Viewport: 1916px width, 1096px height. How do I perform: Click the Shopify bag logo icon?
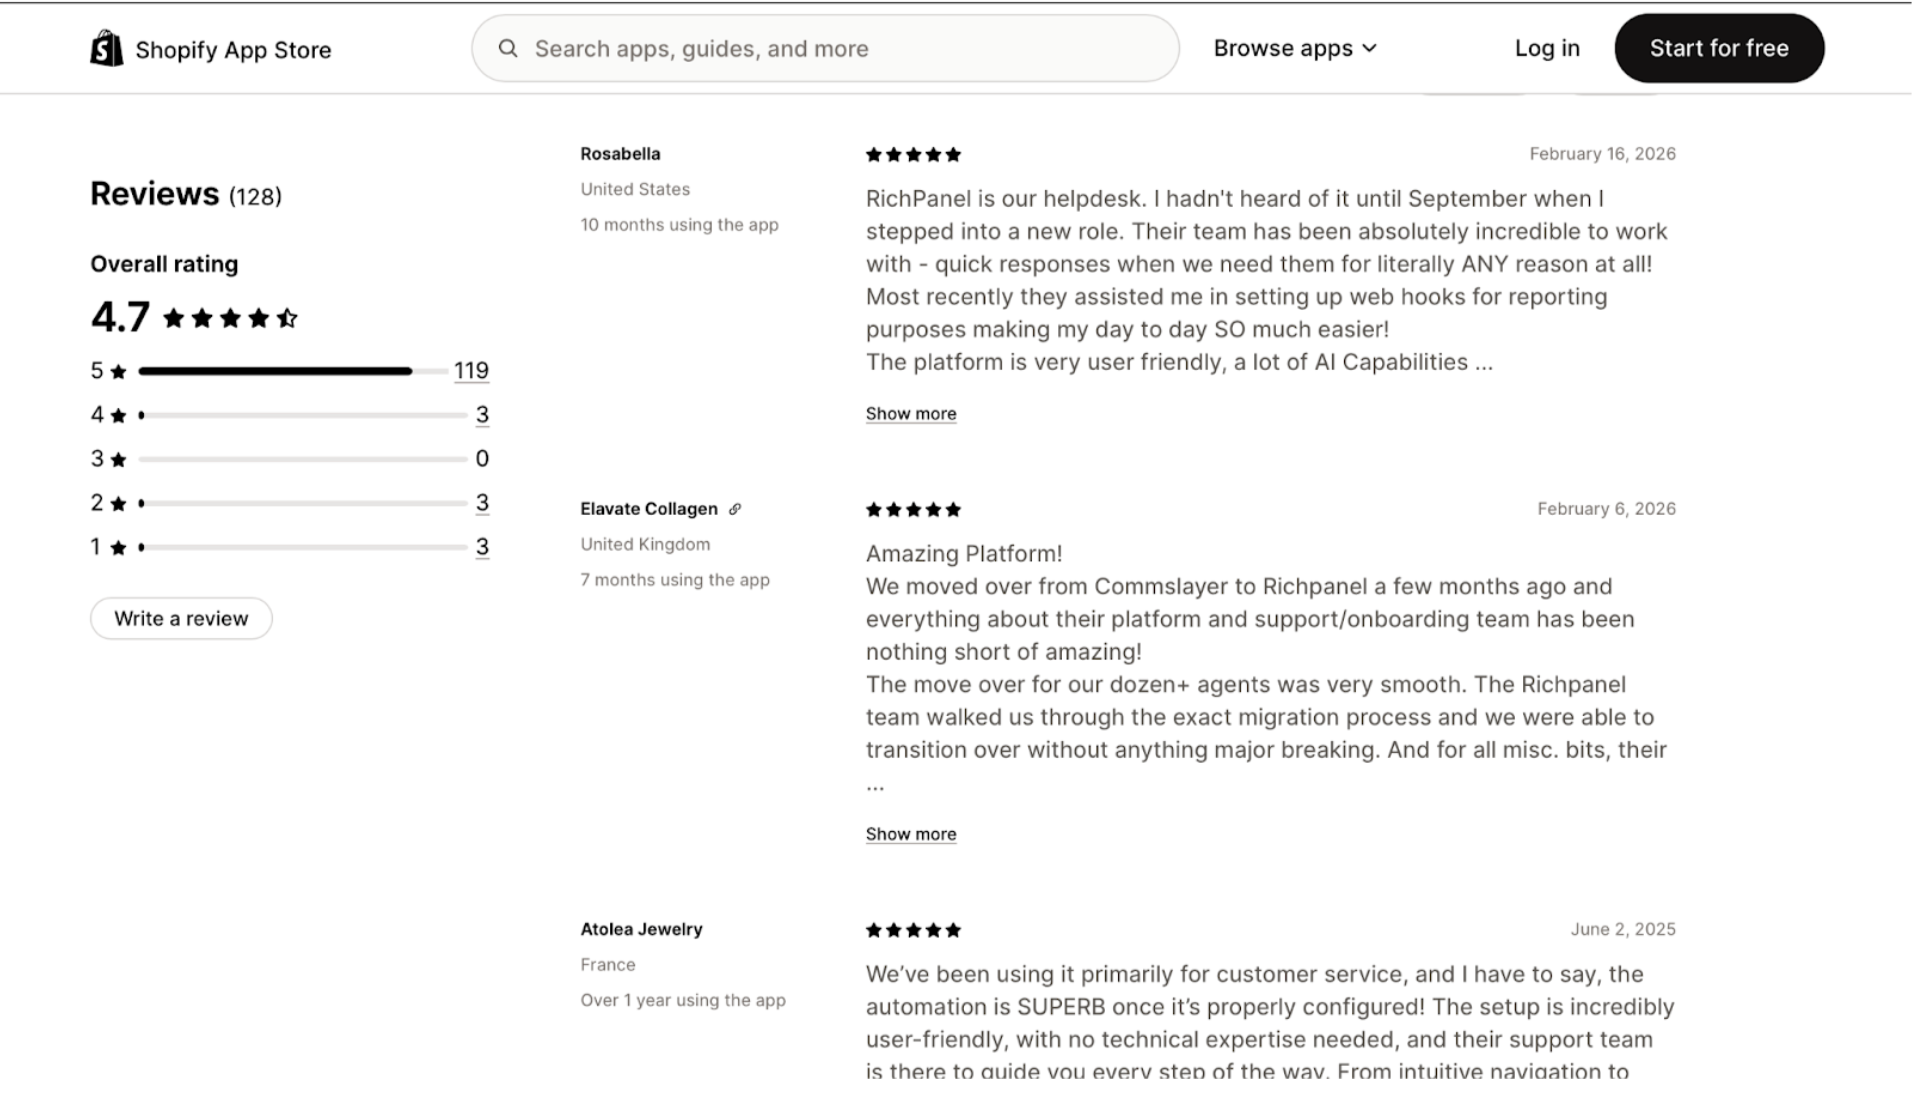106,48
